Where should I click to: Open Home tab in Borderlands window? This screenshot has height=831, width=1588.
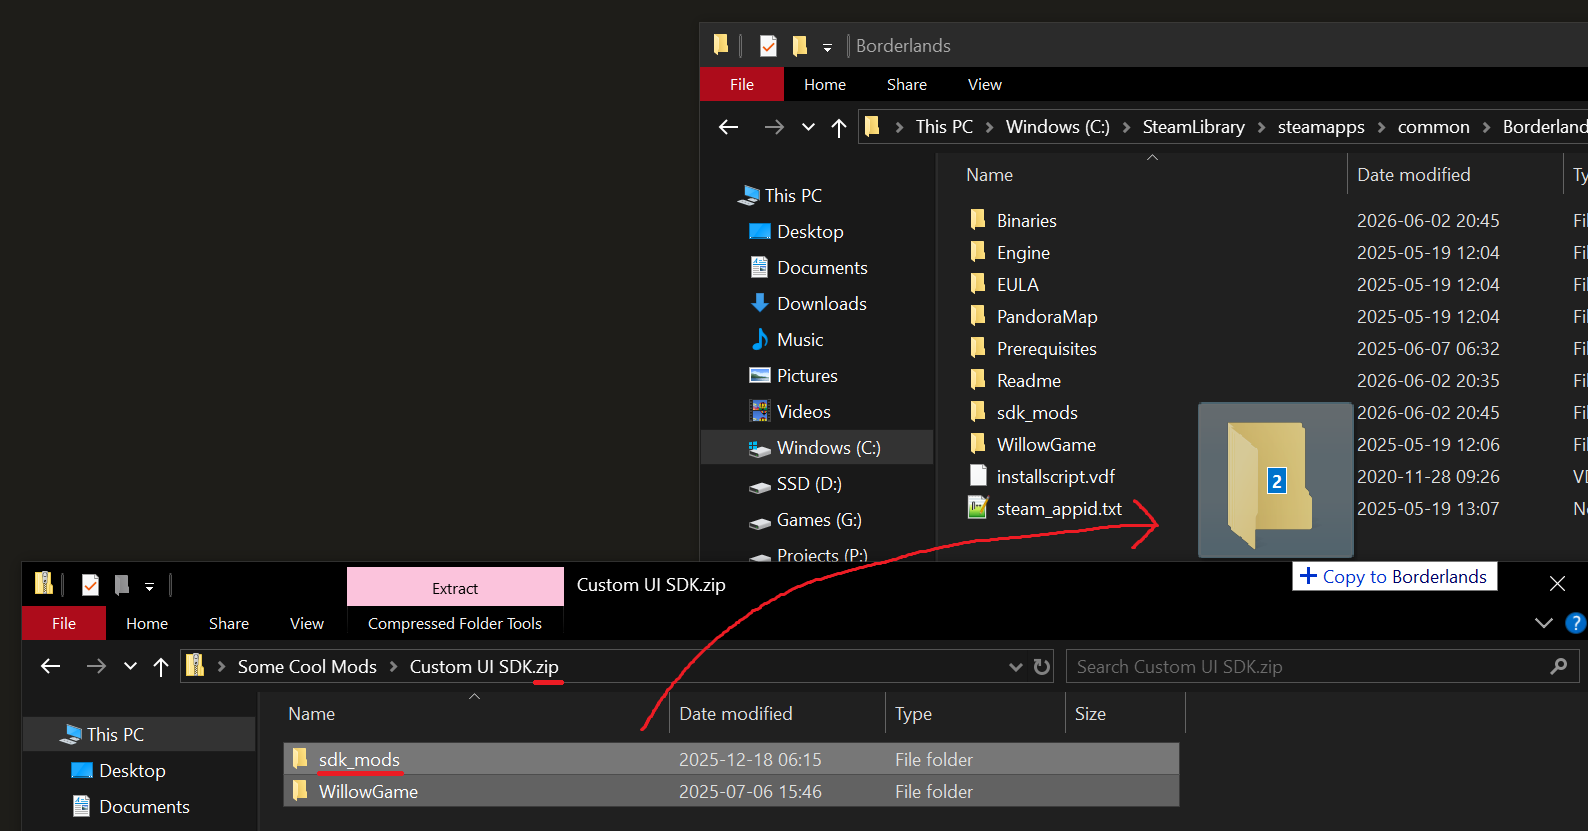pos(825,85)
